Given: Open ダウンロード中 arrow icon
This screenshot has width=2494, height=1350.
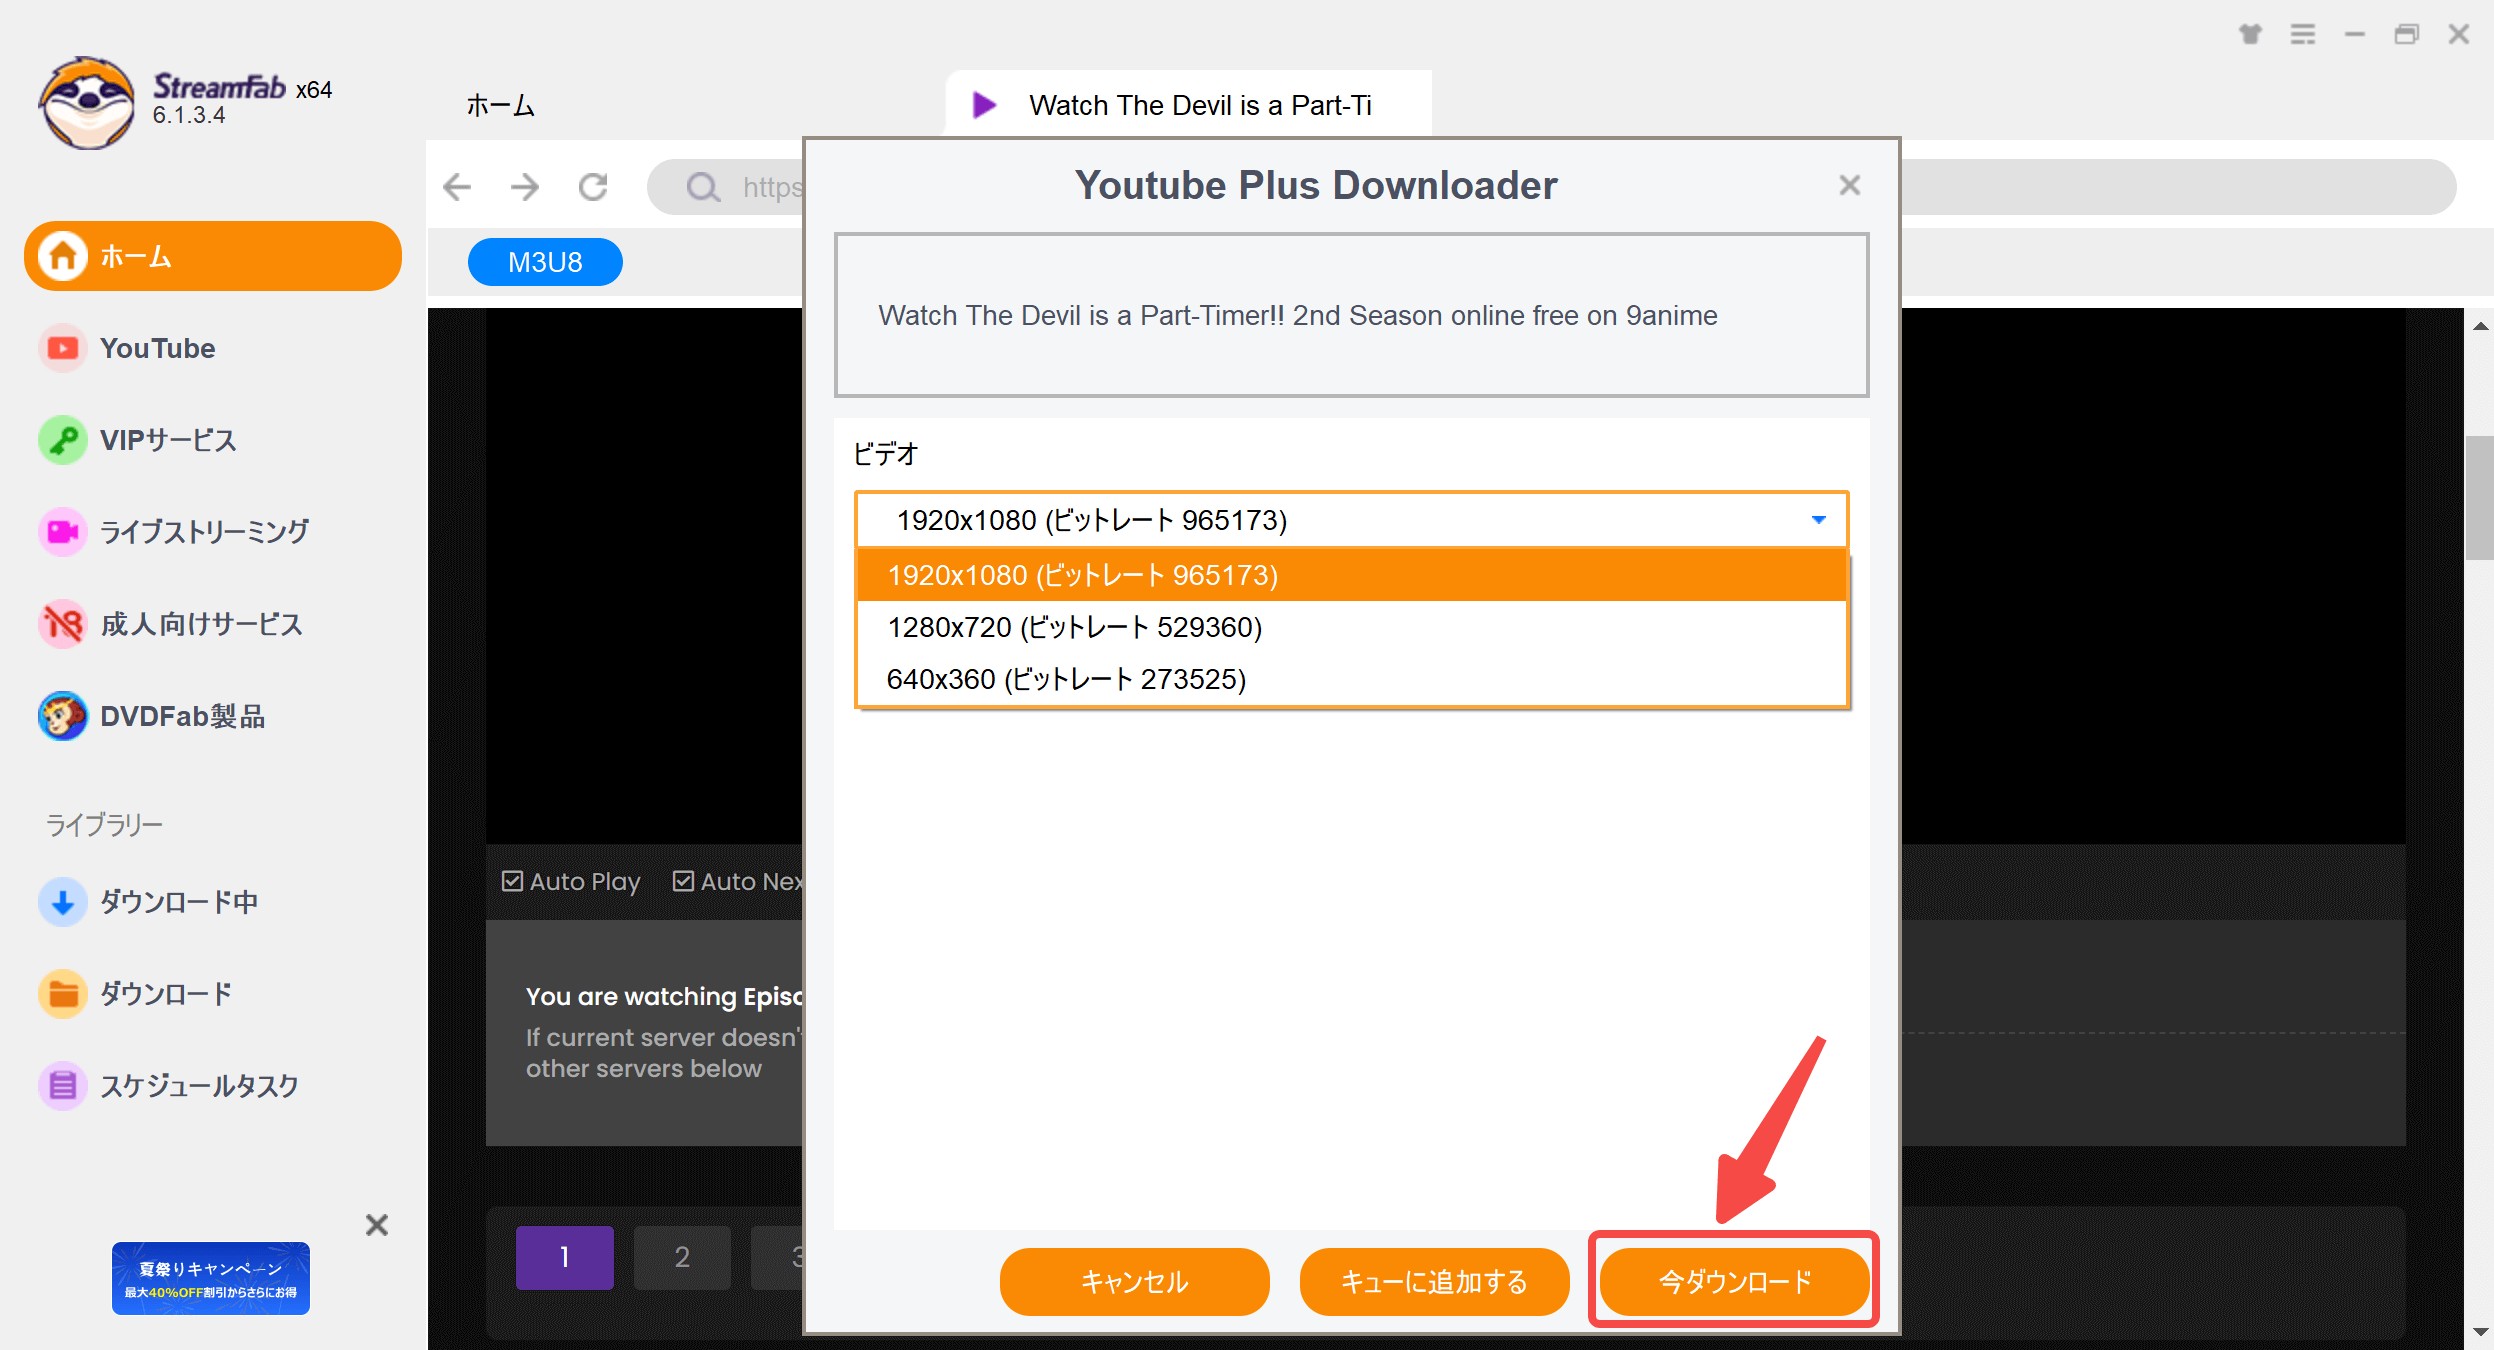Looking at the screenshot, I should 63,902.
